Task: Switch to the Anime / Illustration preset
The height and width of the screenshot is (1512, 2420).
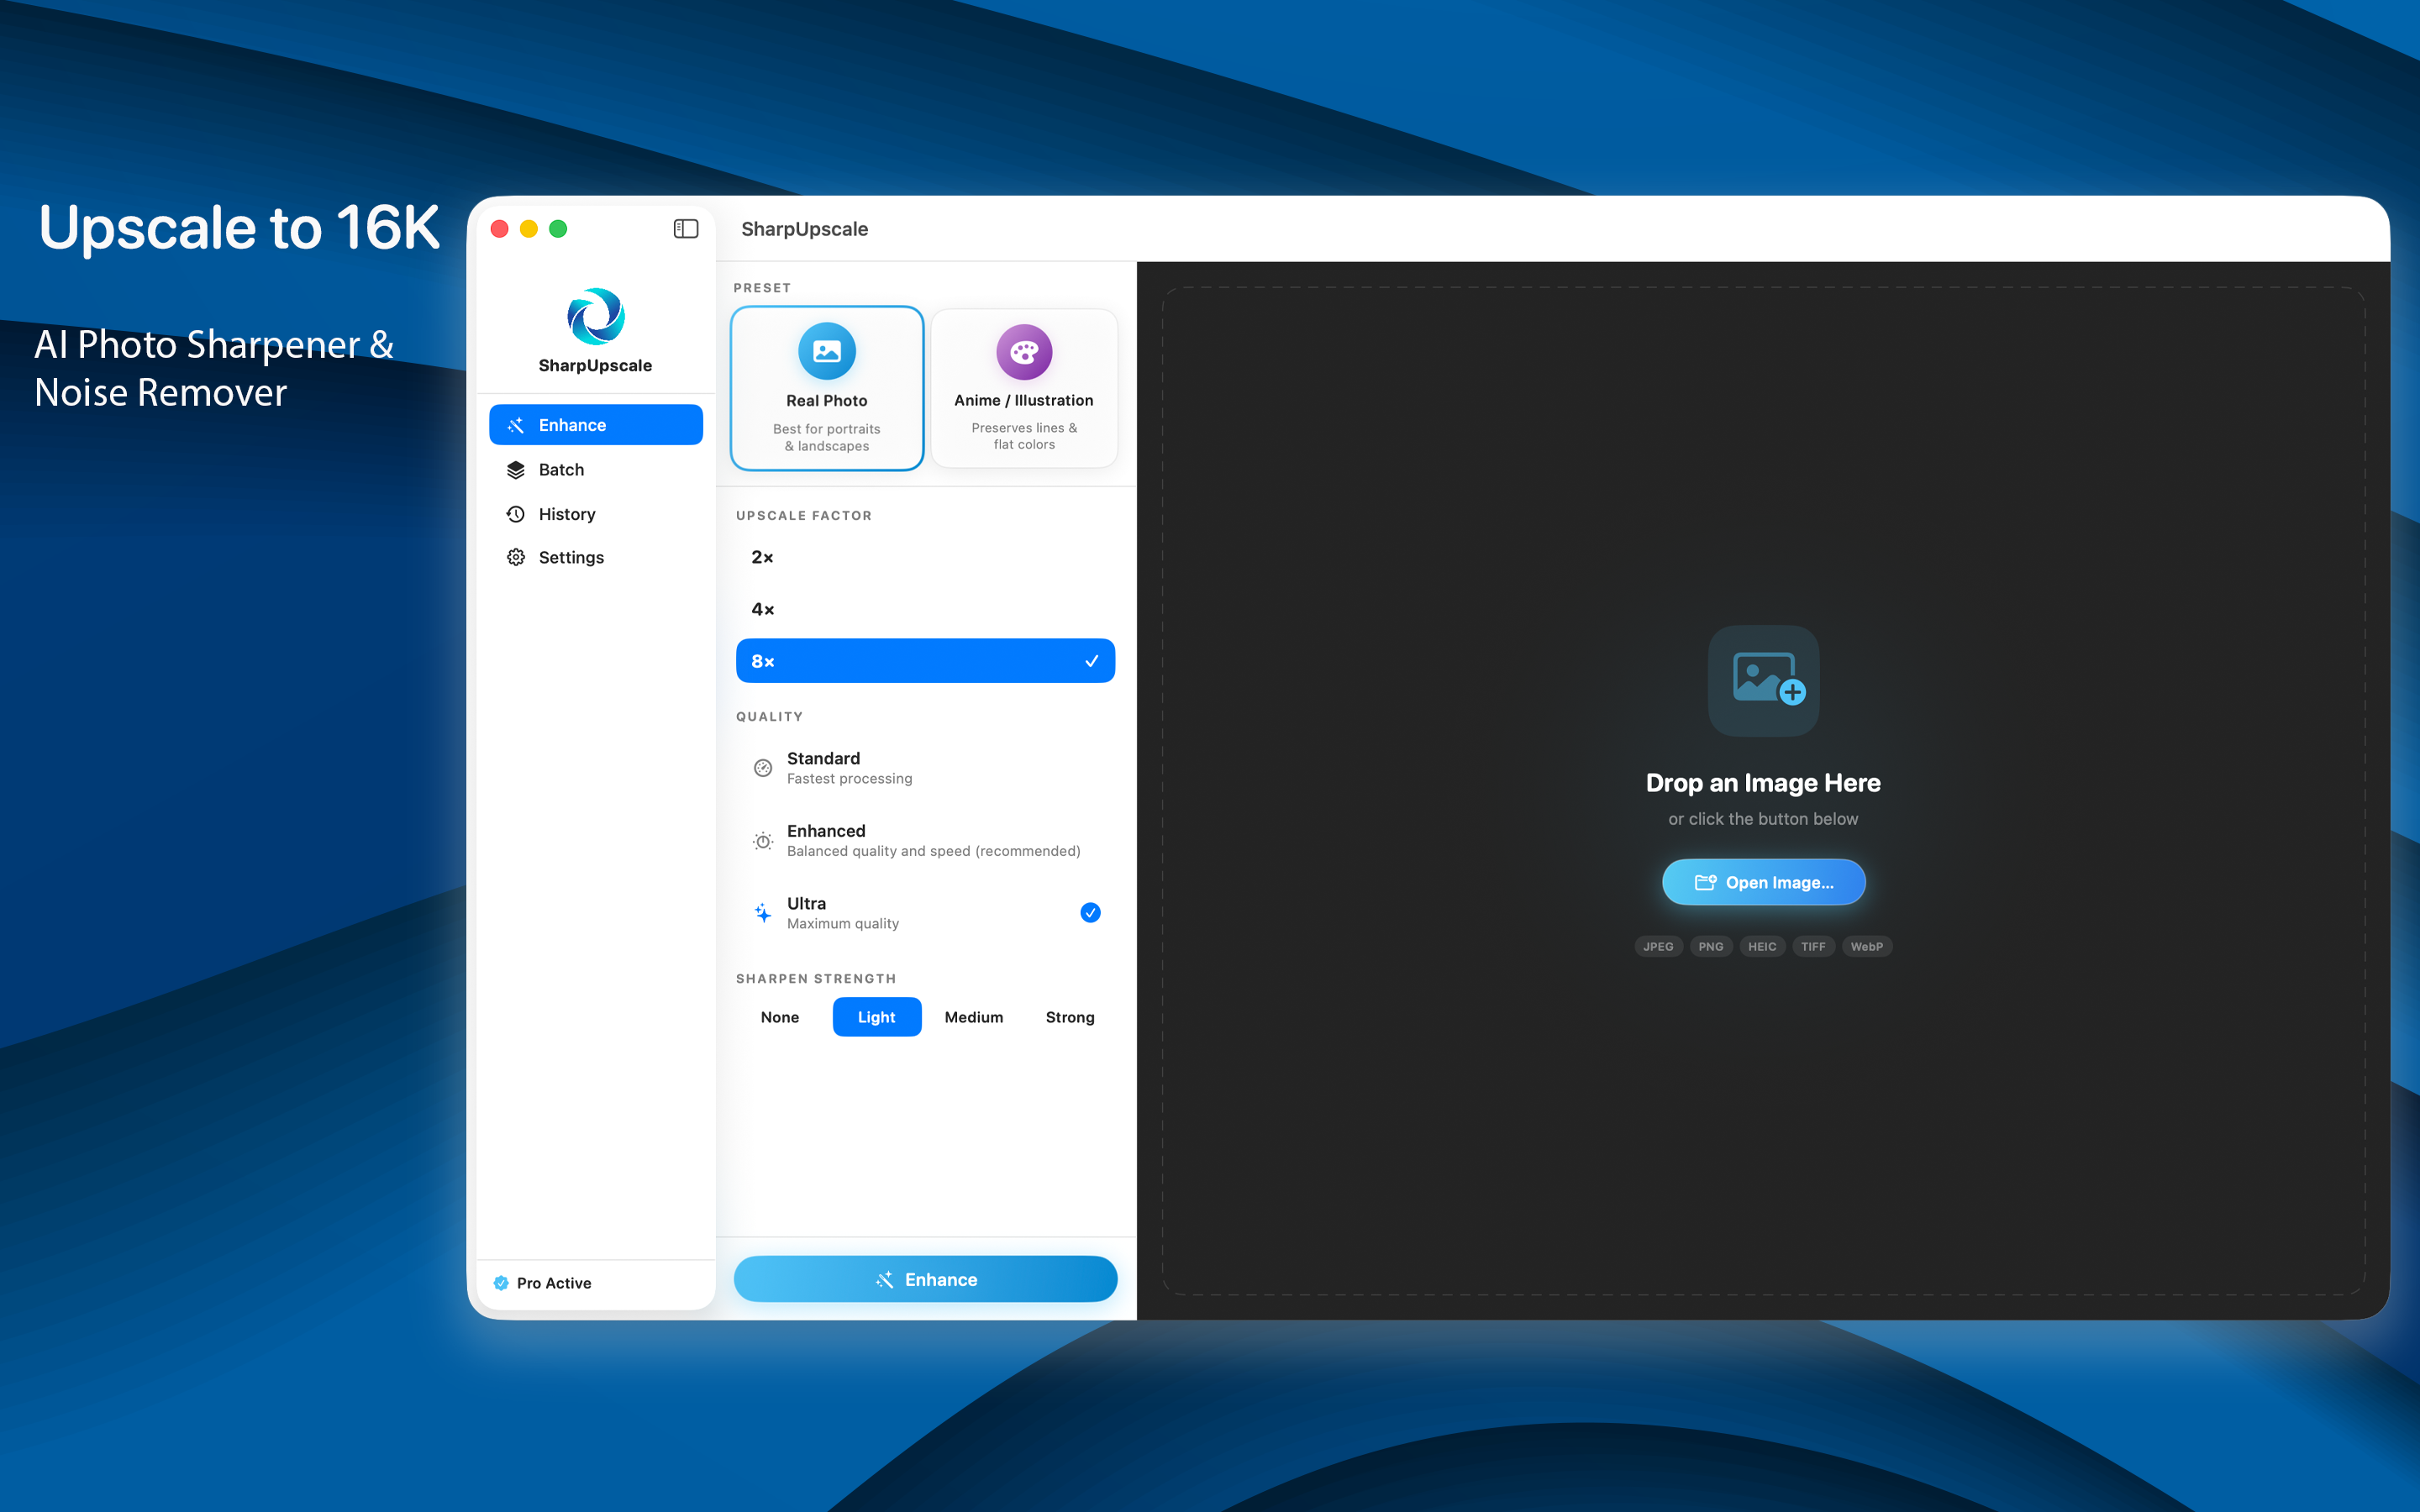Action: tap(1023, 388)
